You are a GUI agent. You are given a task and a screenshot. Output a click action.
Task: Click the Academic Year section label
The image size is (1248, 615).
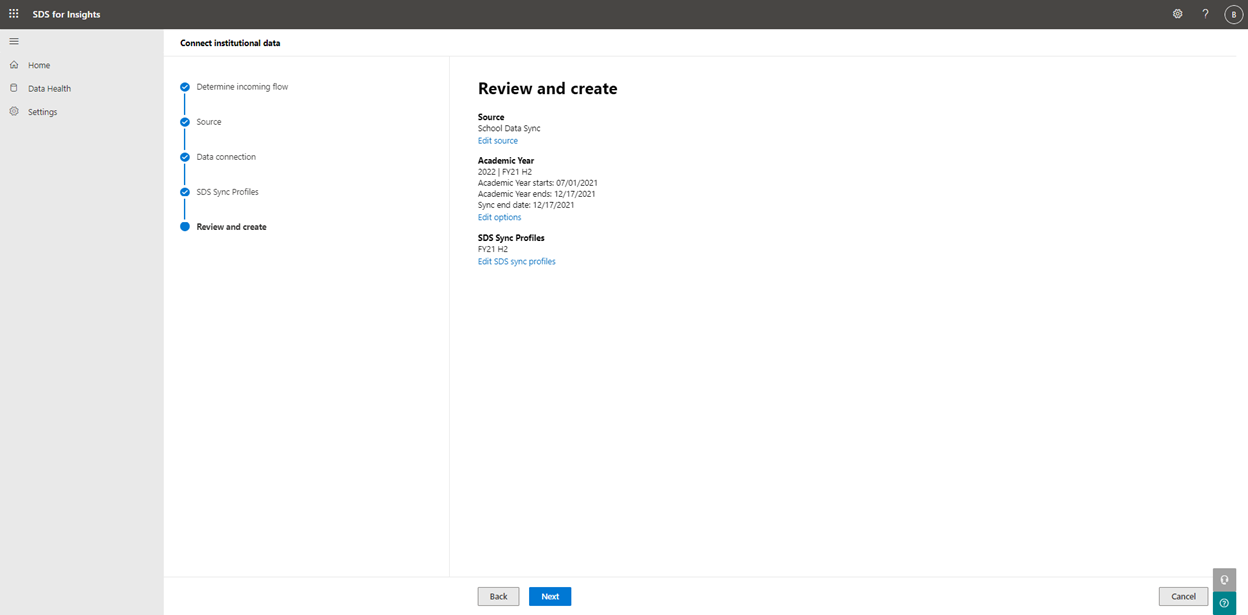506,160
